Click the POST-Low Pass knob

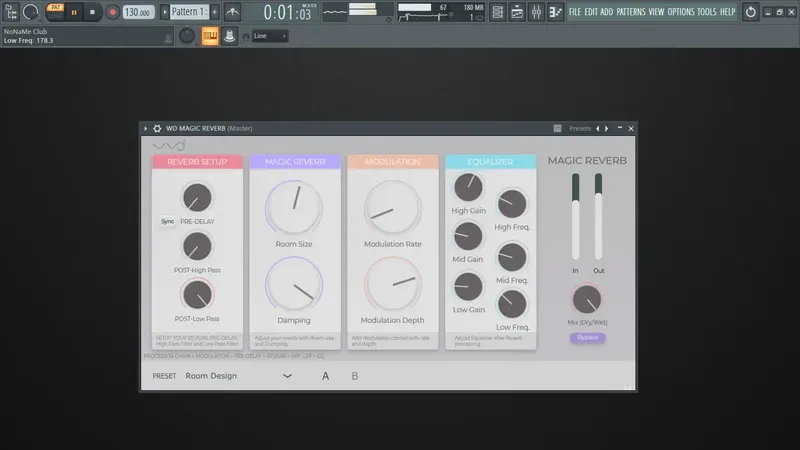(x=197, y=294)
